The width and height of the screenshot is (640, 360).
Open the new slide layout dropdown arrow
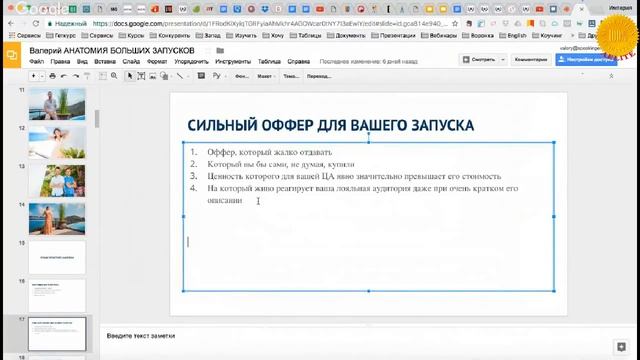click(x=42, y=76)
